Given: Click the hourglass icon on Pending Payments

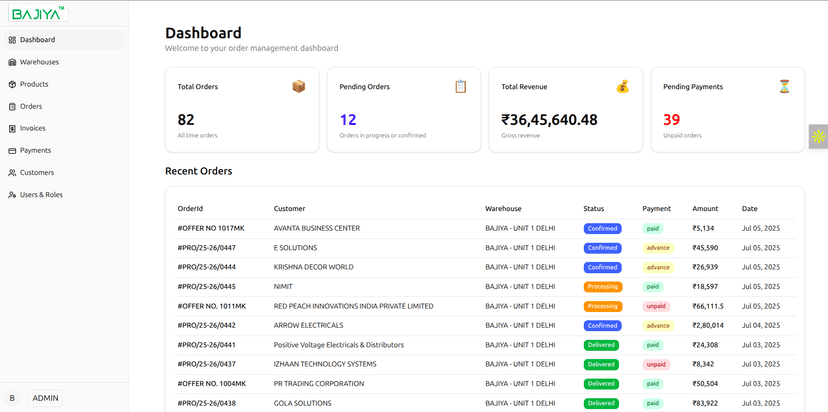Looking at the screenshot, I should click(x=785, y=86).
